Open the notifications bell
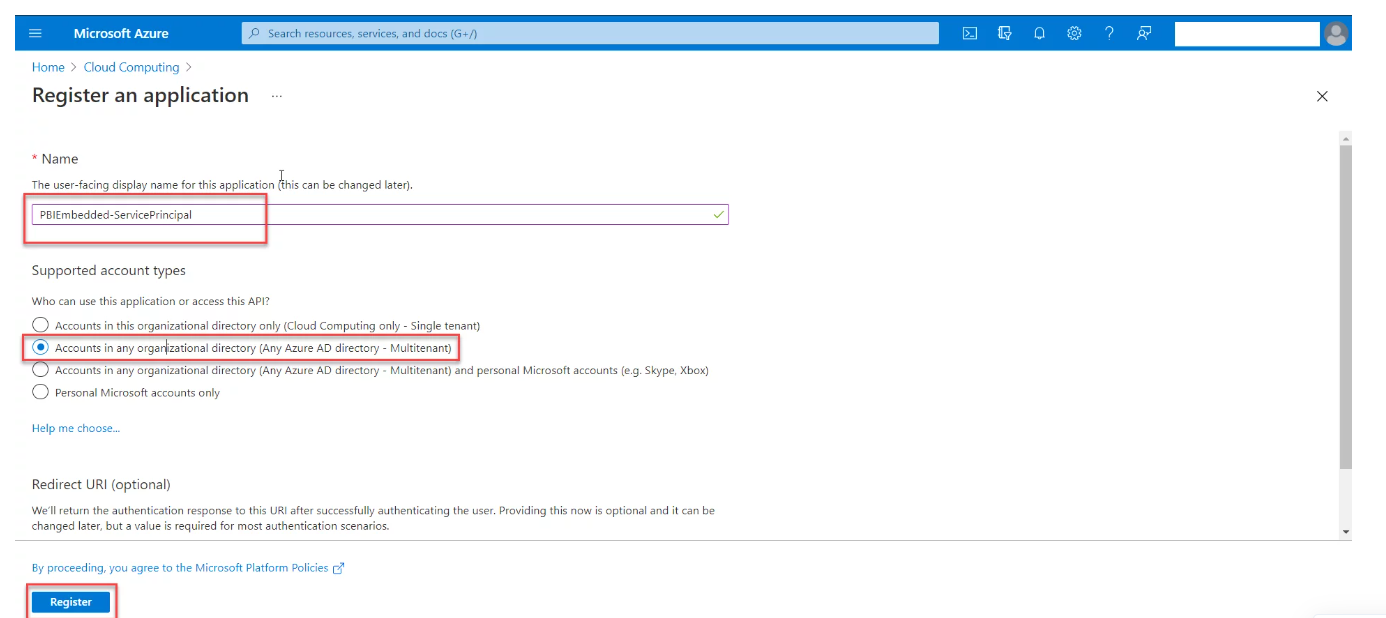 click(x=1040, y=33)
